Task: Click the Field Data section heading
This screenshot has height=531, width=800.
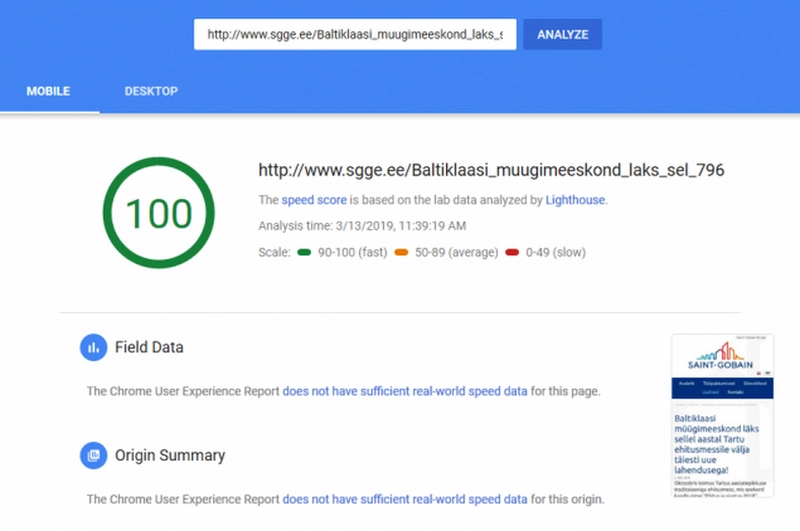Action: click(149, 347)
